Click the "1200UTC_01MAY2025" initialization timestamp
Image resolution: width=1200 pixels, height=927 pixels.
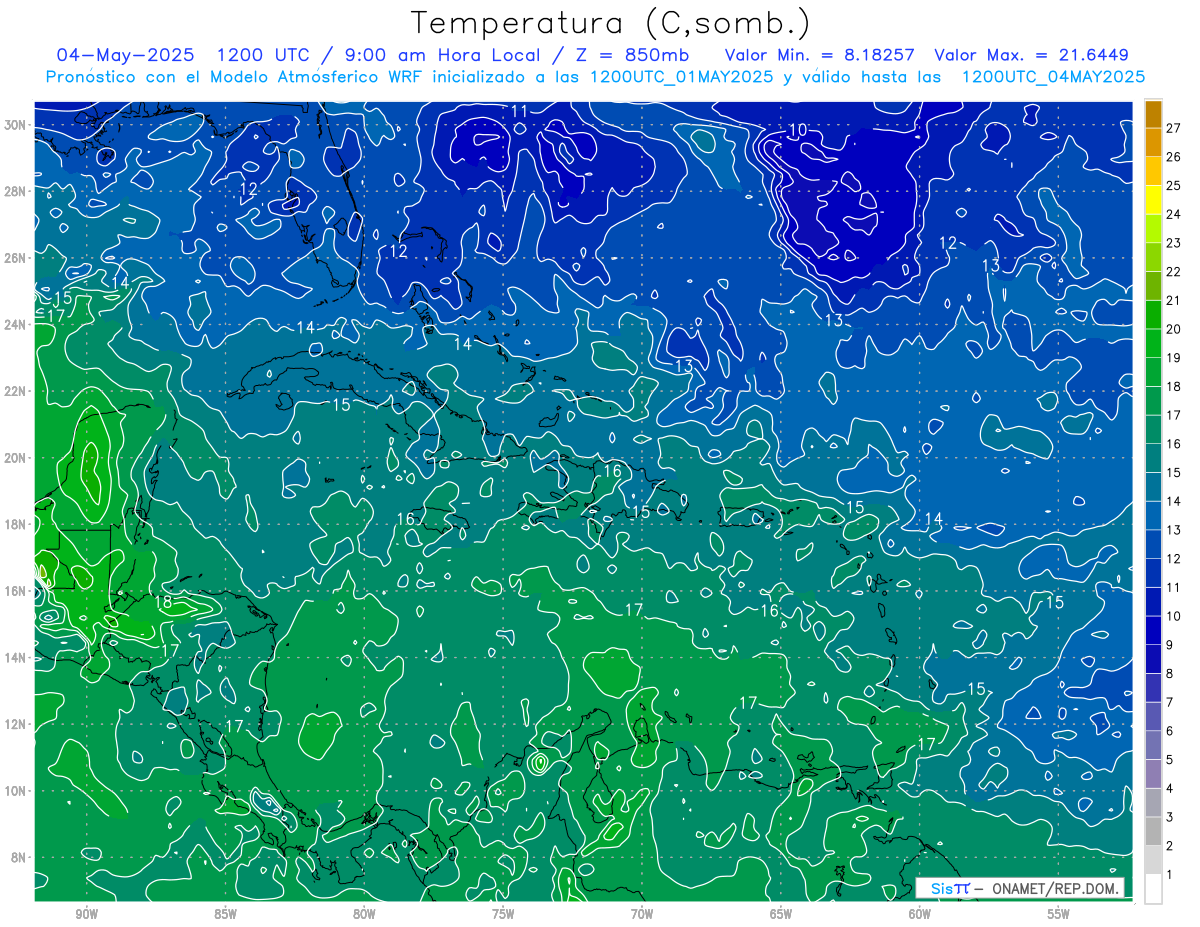pos(681,77)
